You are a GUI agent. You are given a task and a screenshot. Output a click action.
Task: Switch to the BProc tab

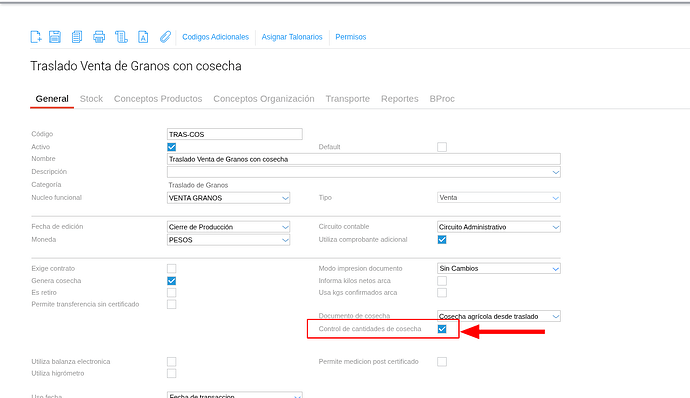(442, 99)
